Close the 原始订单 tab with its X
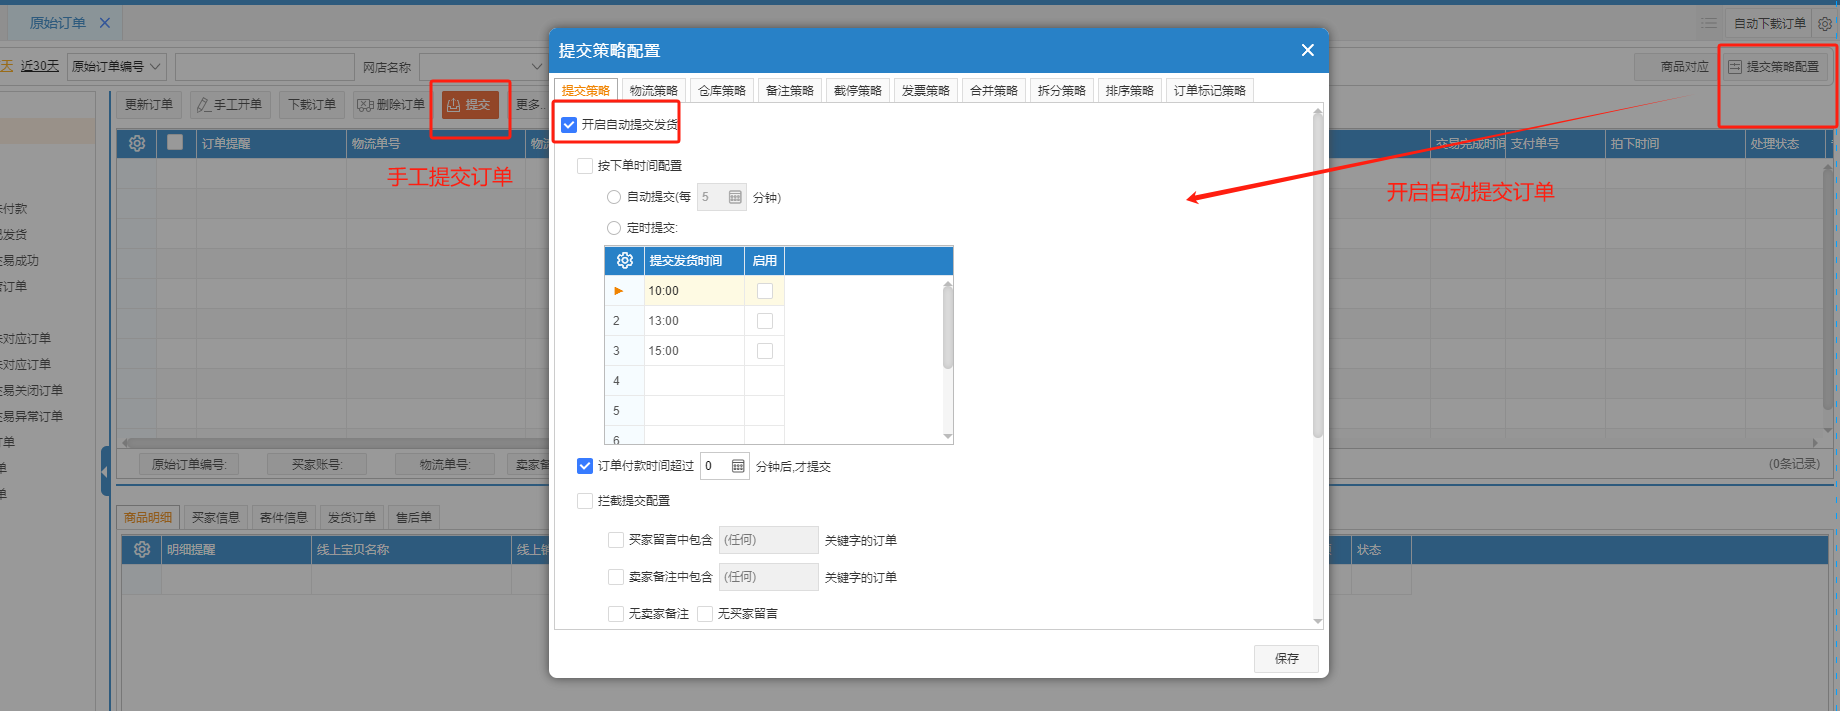The height and width of the screenshot is (711, 1840). [x=104, y=22]
